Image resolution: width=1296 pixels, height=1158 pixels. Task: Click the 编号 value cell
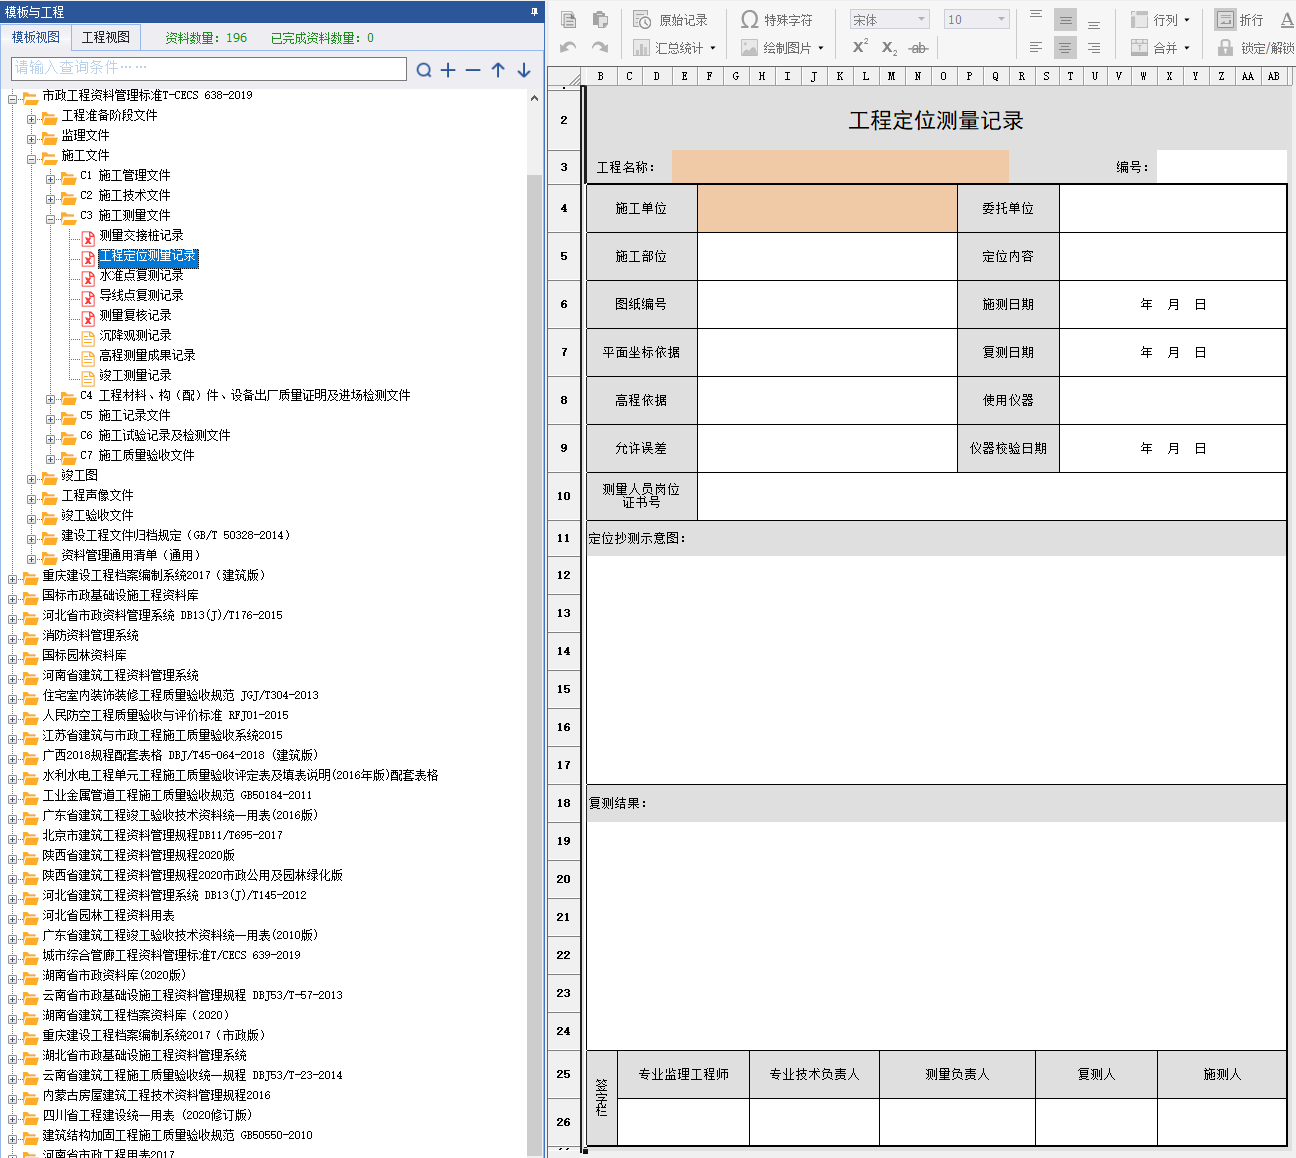click(1221, 167)
